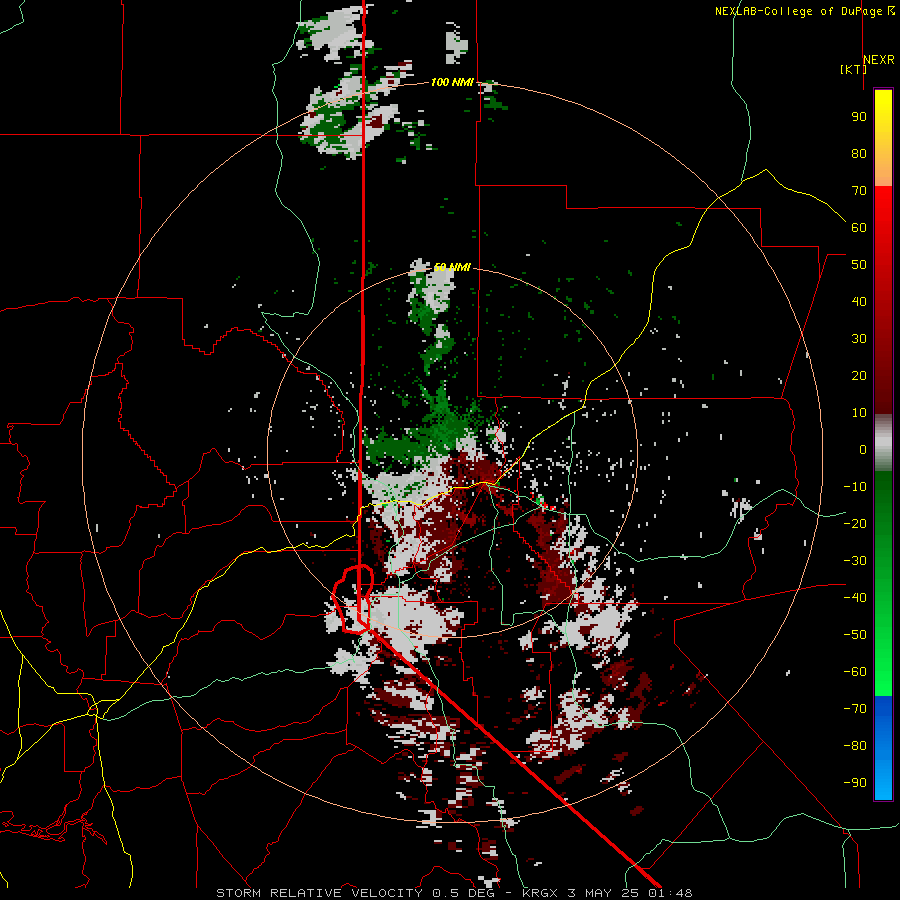Select the -80 velocity scale label
Image resolution: width=900 pixels, height=900 pixels.
pos(855,746)
